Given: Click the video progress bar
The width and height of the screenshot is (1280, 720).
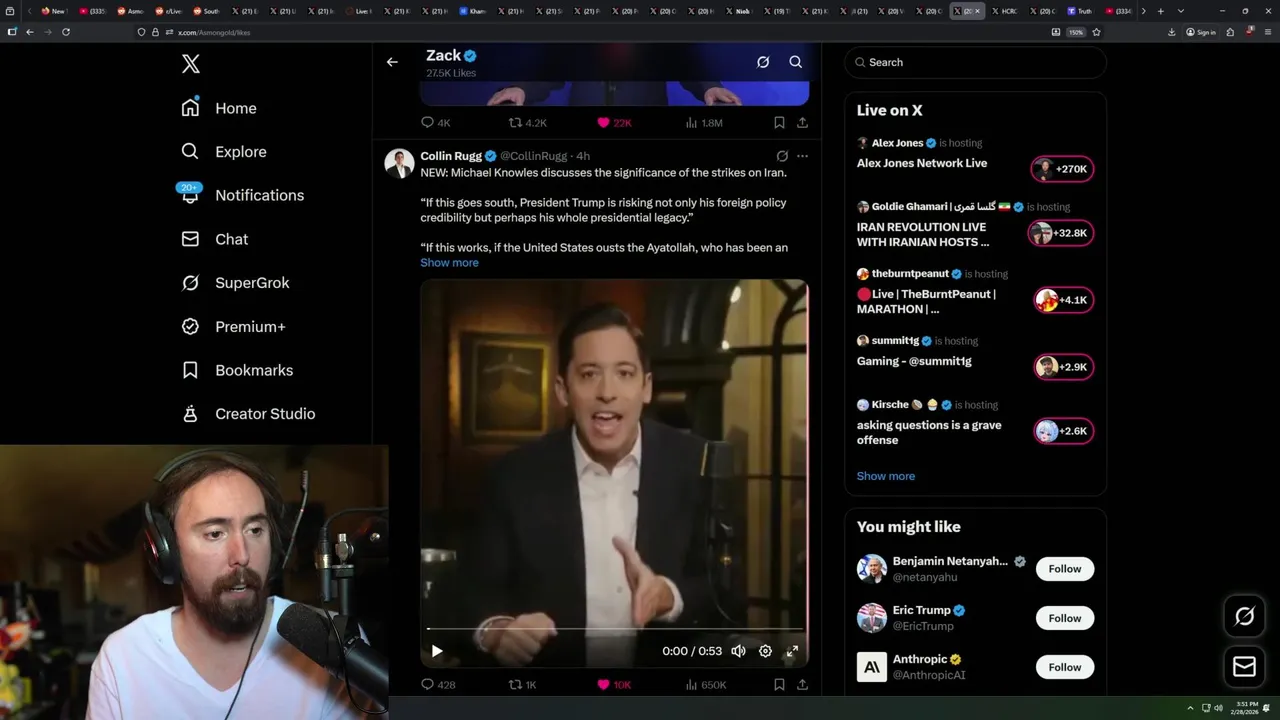Looking at the screenshot, I should [x=614, y=629].
